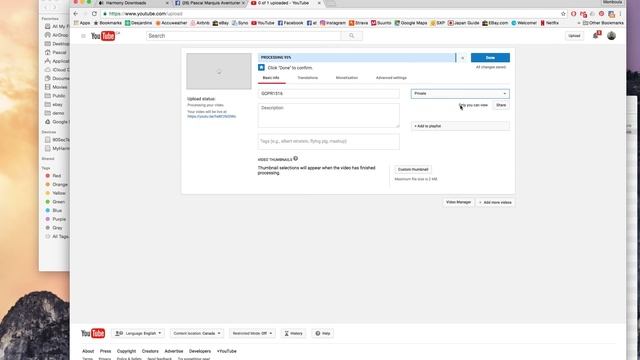The image size is (640, 360).
Task: Open the Instagram bookmark
Action: (333, 23)
